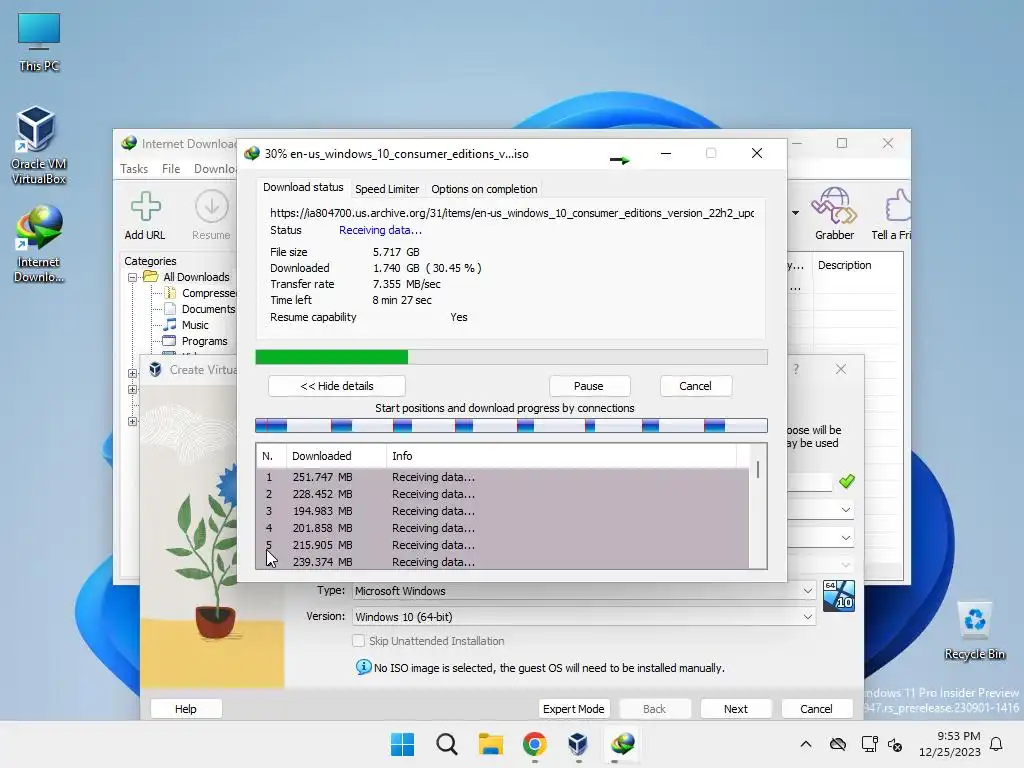Open notifications bell icon
This screenshot has width=1024, height=768.
pyautogui.click(x=997, y=744)
